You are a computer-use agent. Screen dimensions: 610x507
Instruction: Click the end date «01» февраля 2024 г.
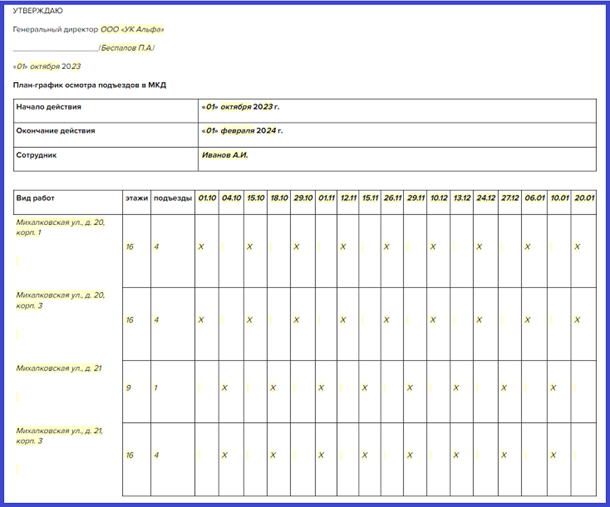click(242, 131)
